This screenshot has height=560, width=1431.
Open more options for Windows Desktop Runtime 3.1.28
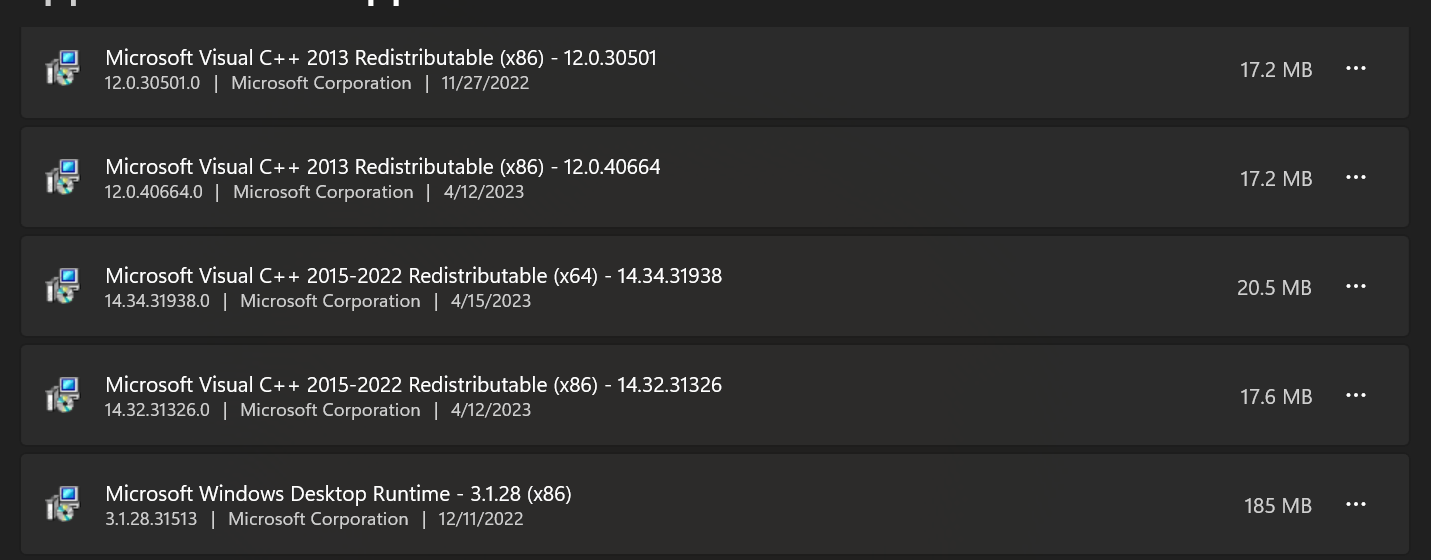coord(1356,505)
